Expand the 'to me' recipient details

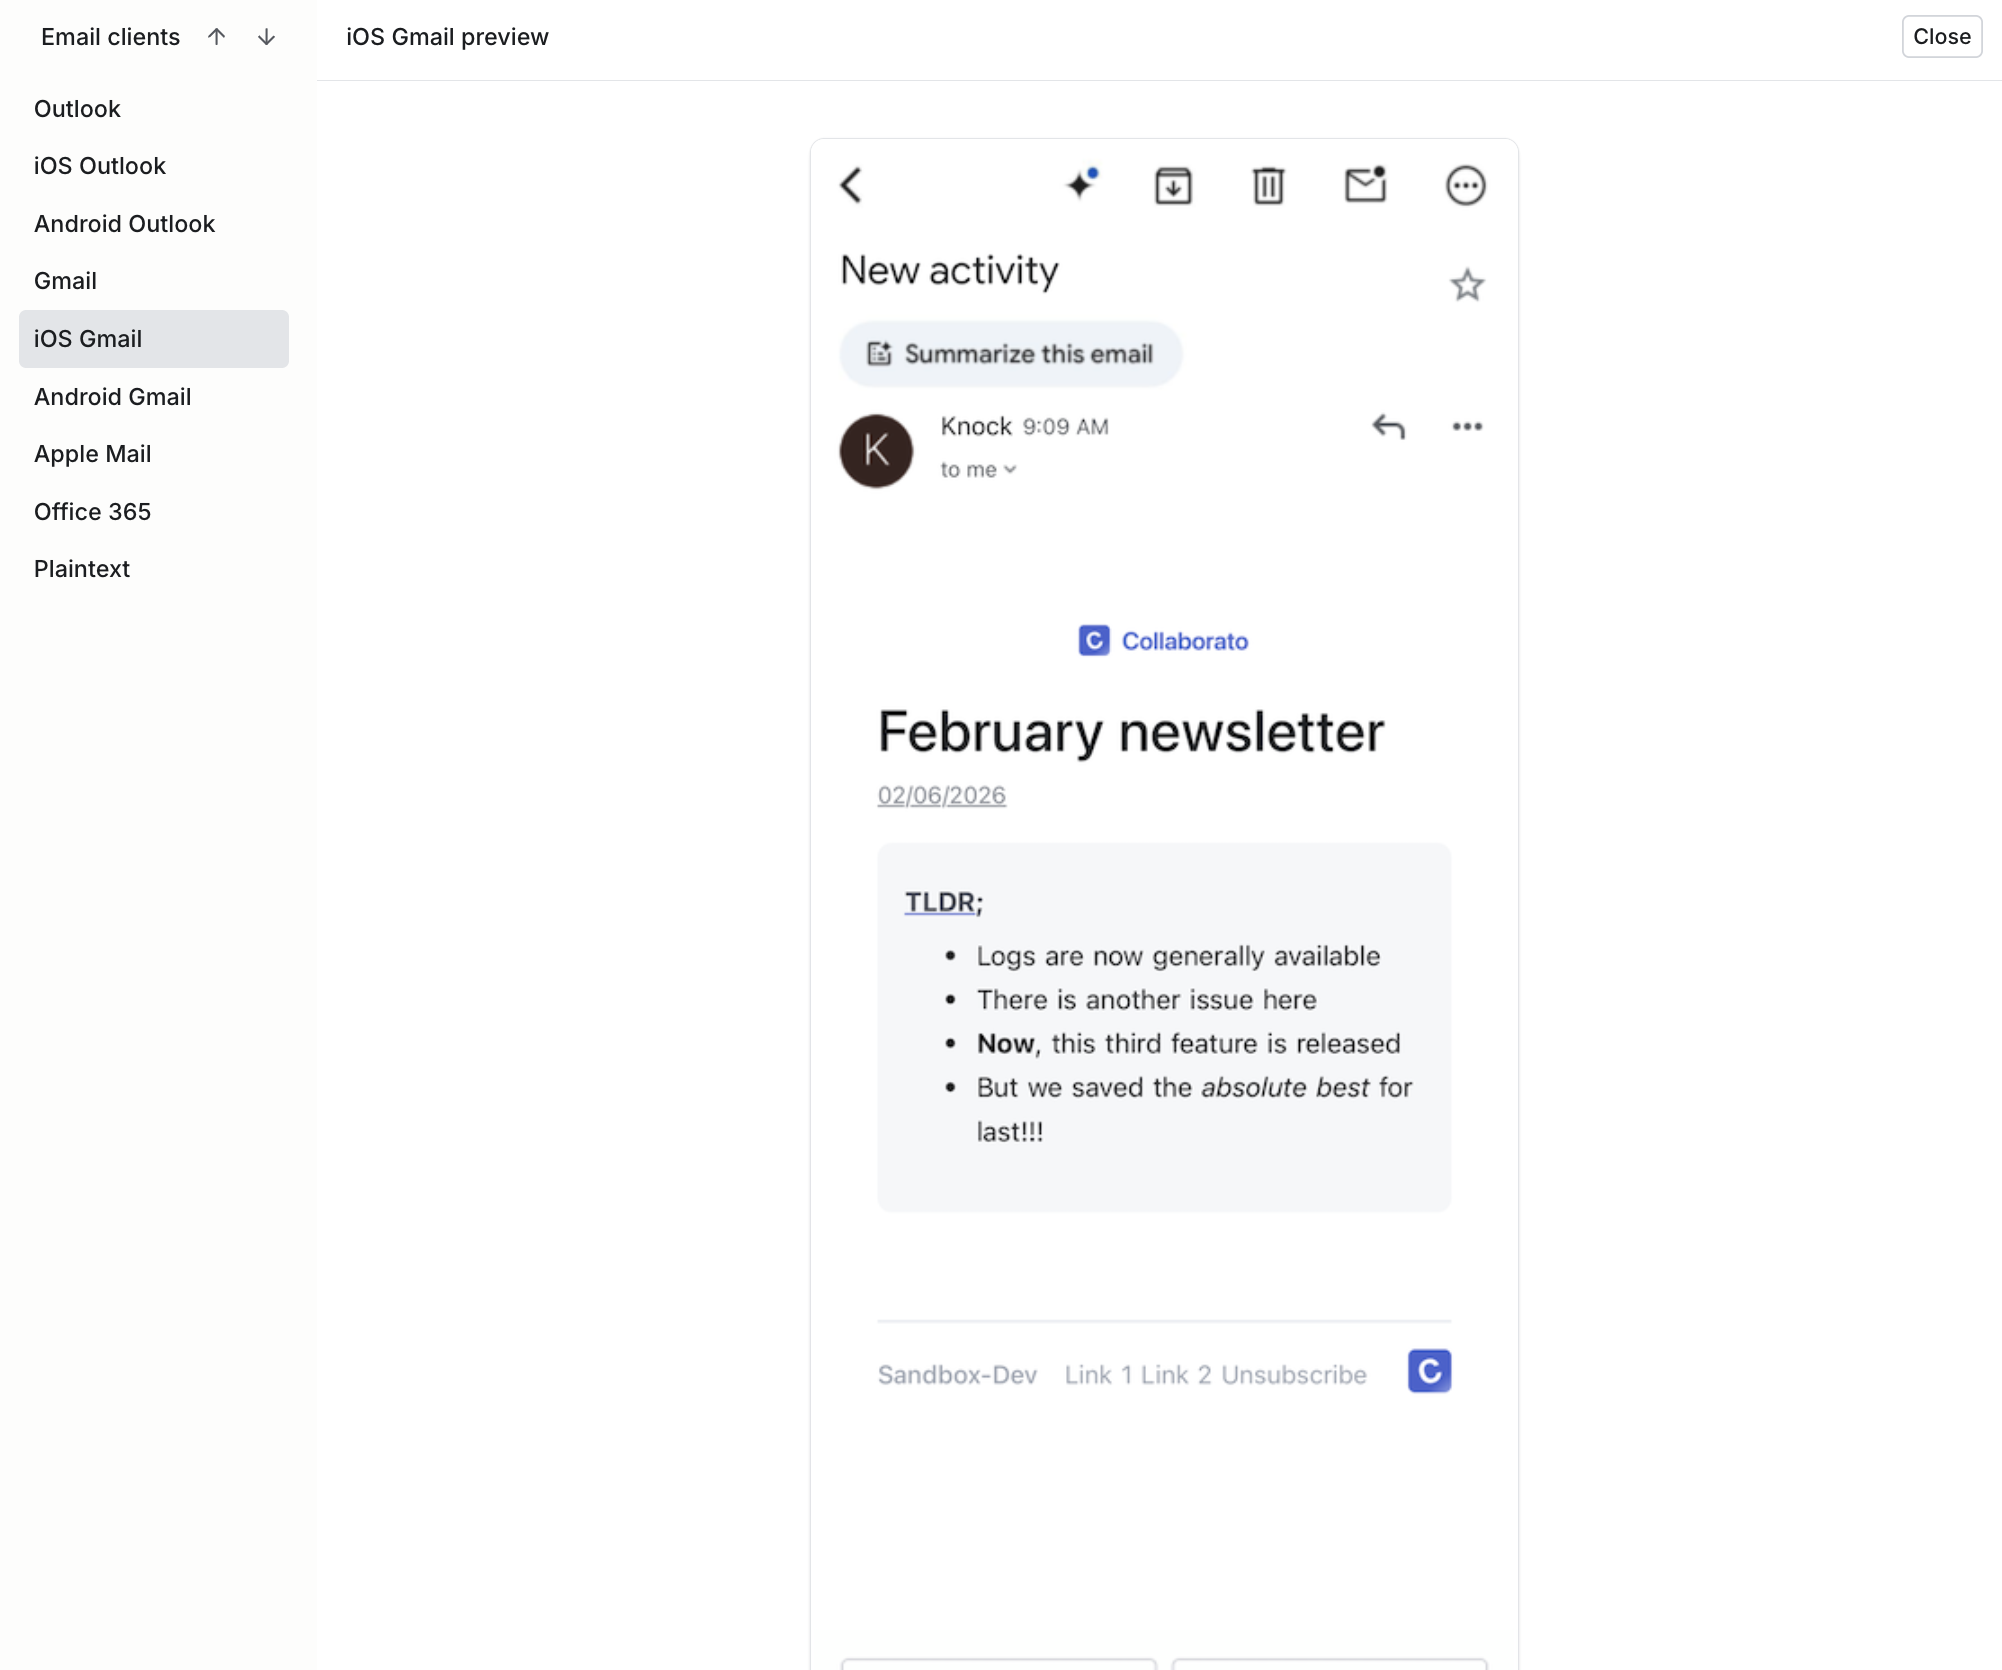point(978,470)
